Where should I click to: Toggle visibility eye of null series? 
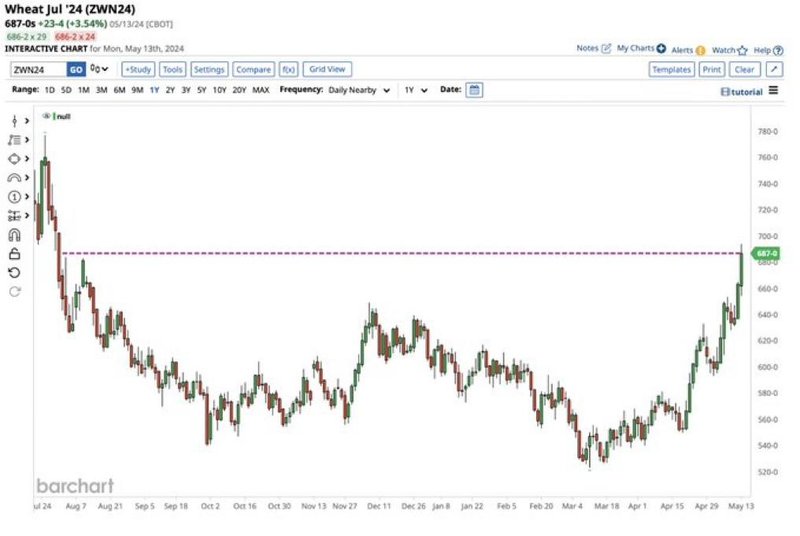pyautogui.click(x=46, y=116)
